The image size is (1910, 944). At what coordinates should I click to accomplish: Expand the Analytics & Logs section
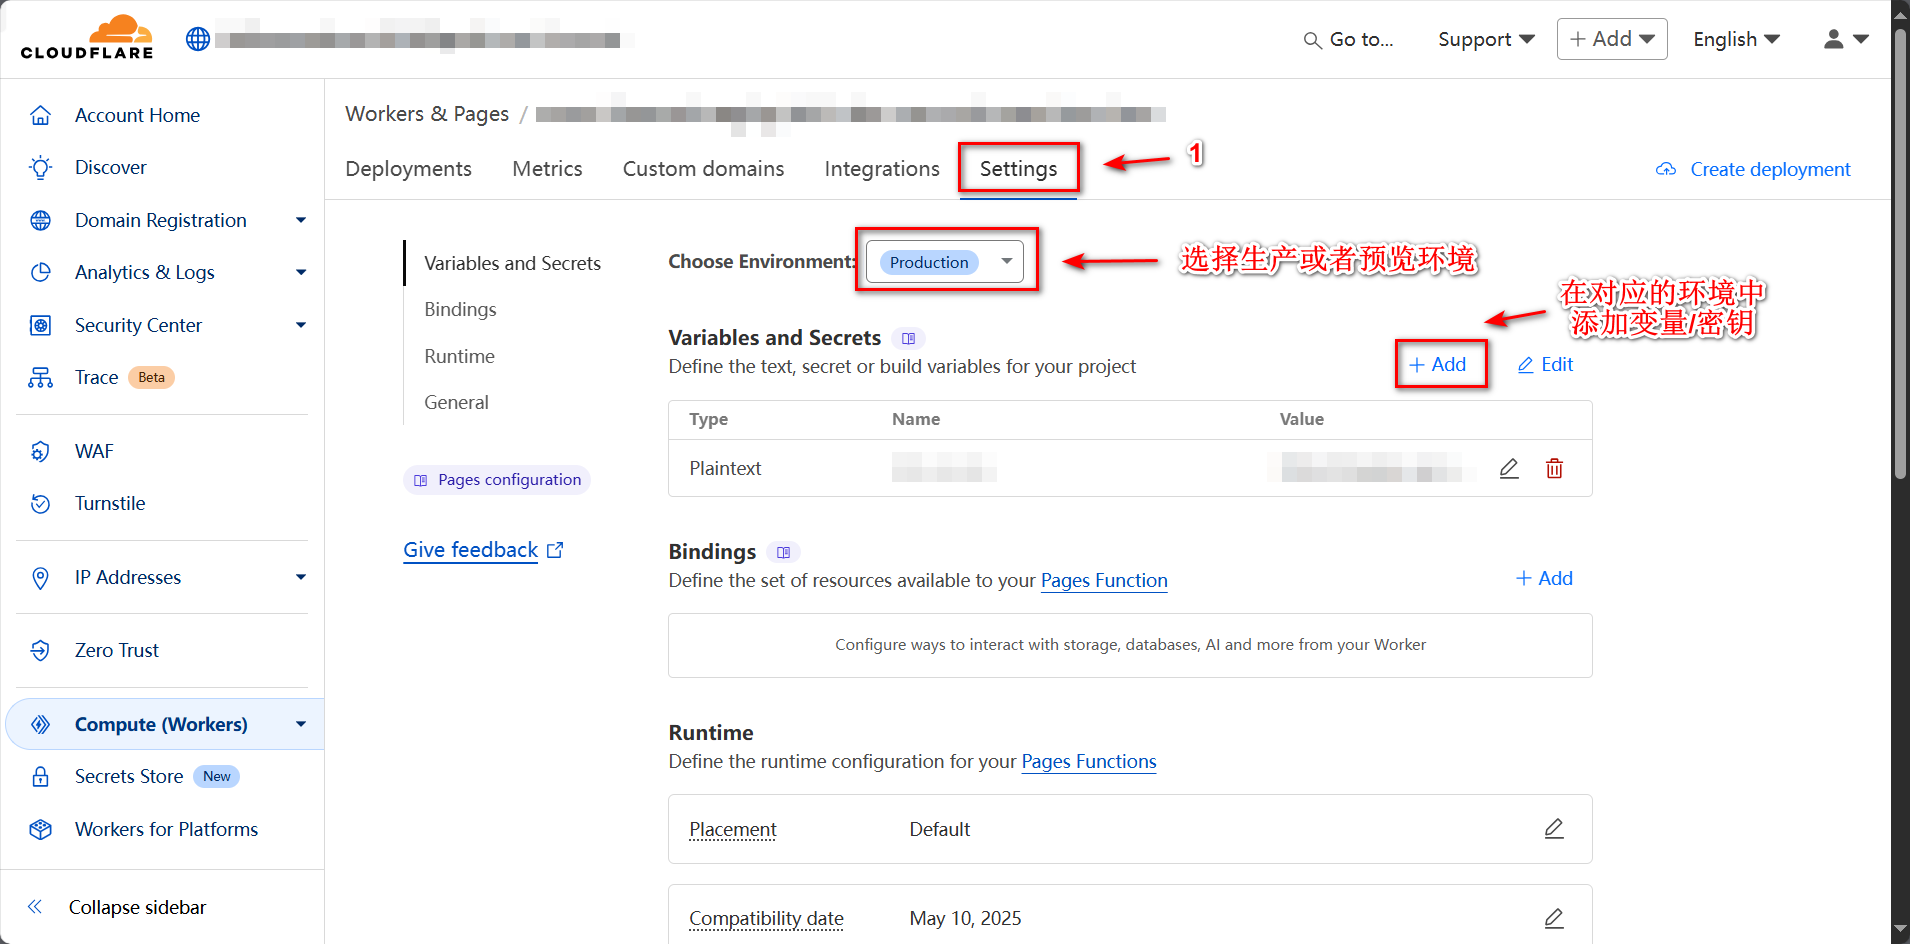[x=300, y=272]
